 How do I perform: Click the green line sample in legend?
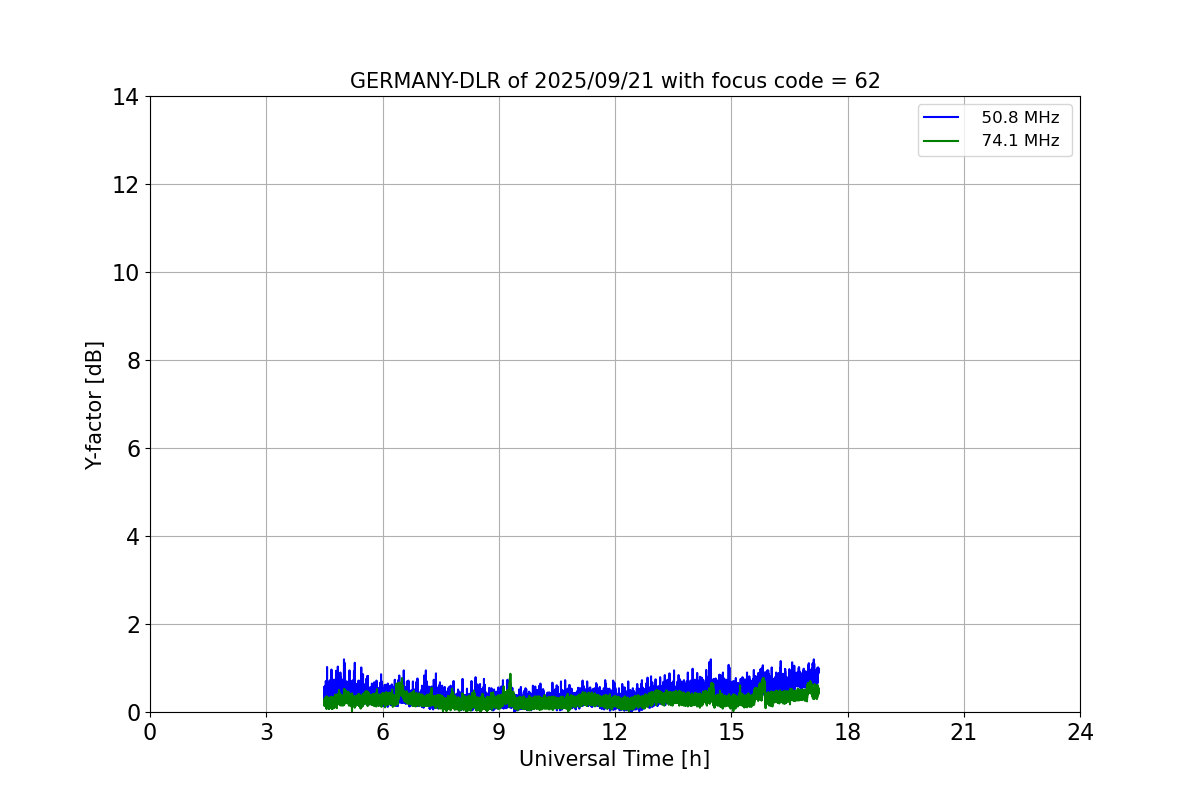(941, 141)
